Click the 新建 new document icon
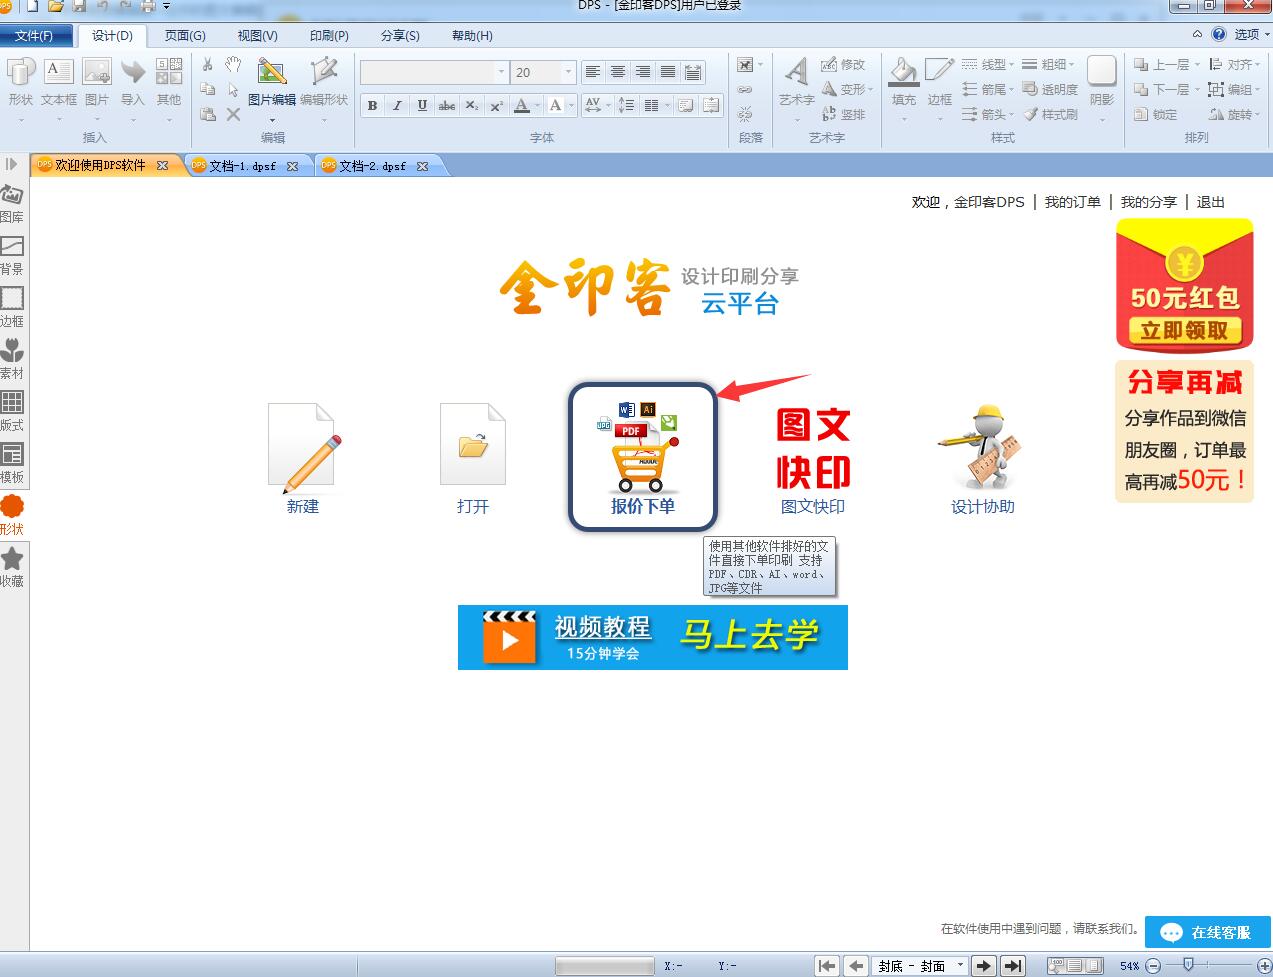Screen dimensions: 1273x977 pyautogui.click(x=304, y=448)
